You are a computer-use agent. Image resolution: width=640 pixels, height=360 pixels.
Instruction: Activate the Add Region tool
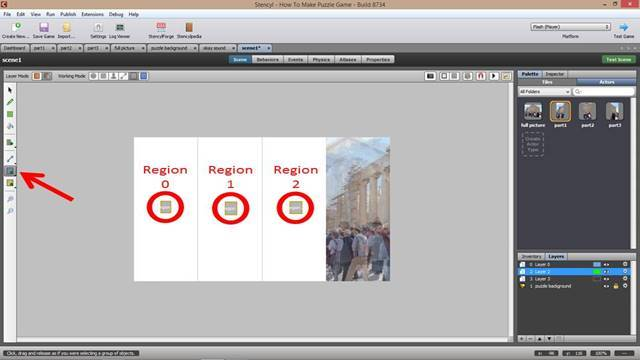[x=10, y=171]
